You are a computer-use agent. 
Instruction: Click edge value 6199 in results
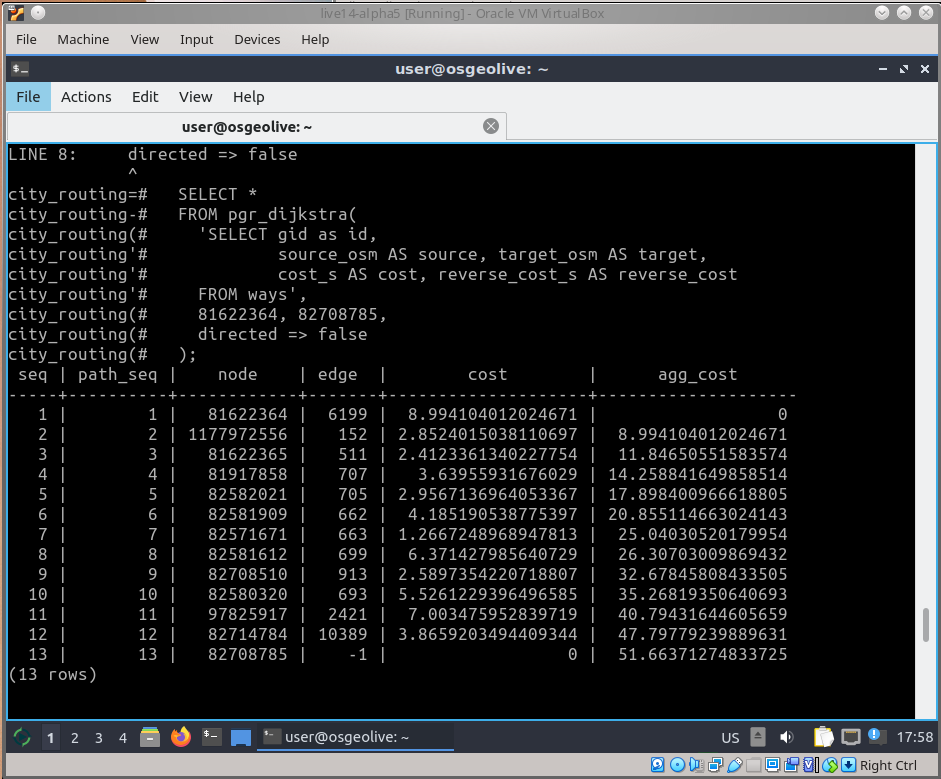pos(347,414)
